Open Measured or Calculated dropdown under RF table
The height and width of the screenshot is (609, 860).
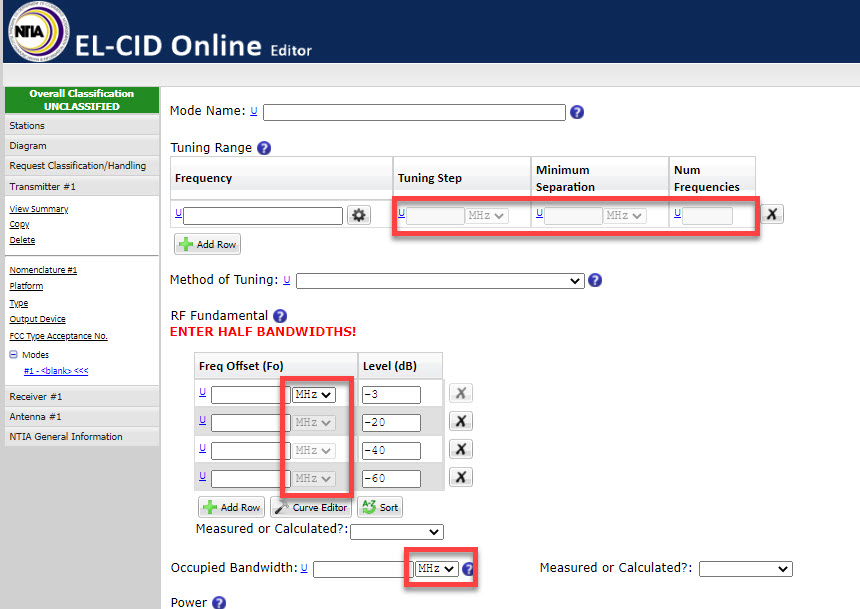397,532
